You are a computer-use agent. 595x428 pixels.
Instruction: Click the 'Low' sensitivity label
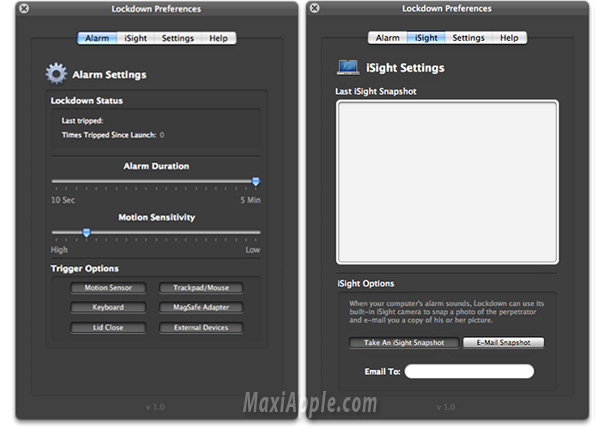253,250
